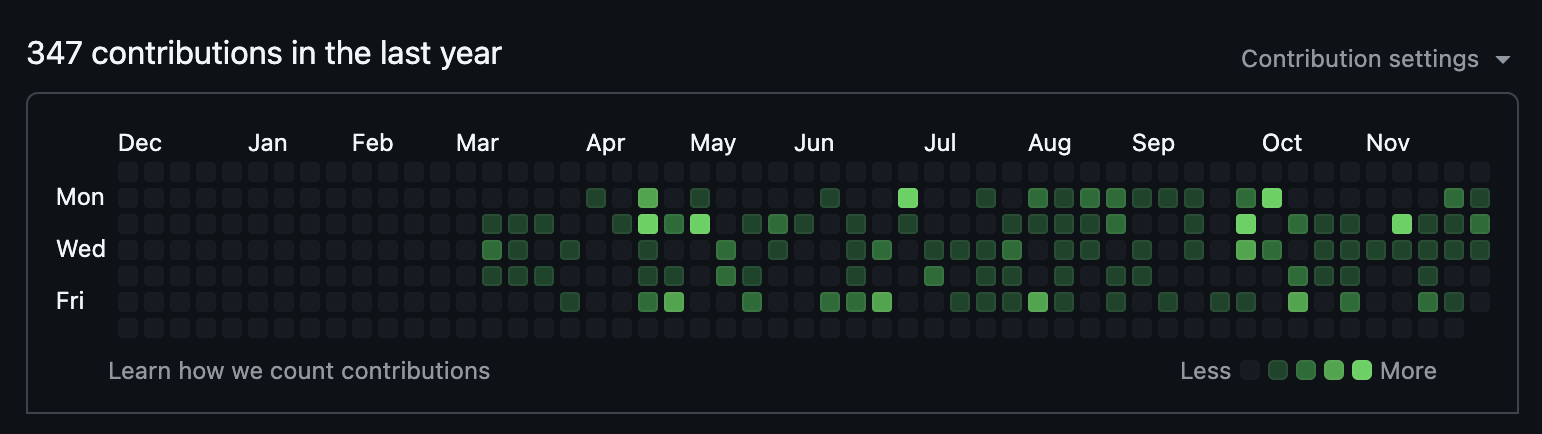Image resolution: width=1542 pixels, height=434 pixels.
Task: Click the 347 contributions in the last year heading
Action: [x=264, y=53]
